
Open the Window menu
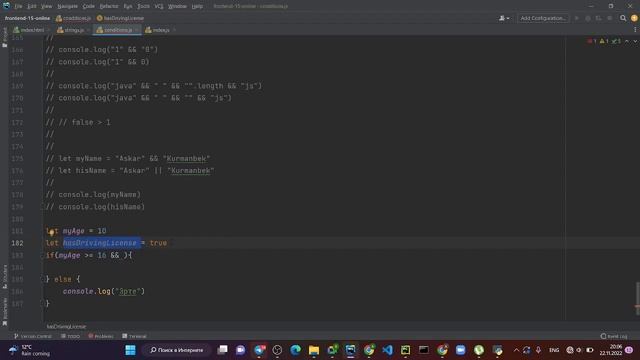(177, 6)
